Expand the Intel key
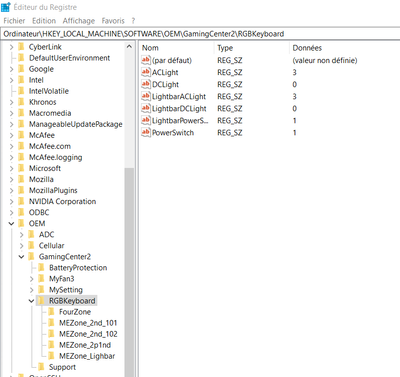400x377 pixels. [x=11, y=80]
